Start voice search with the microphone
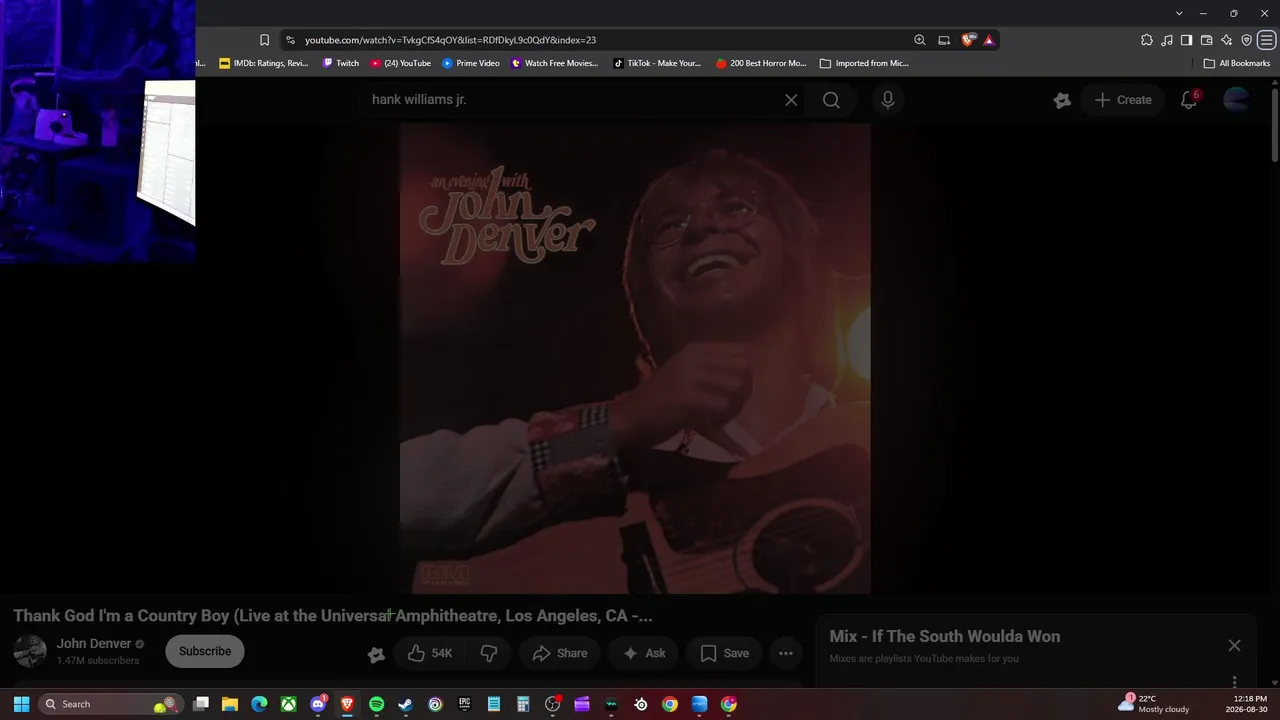The width and height of the screenshot is (1280, 720). (887, 100)
